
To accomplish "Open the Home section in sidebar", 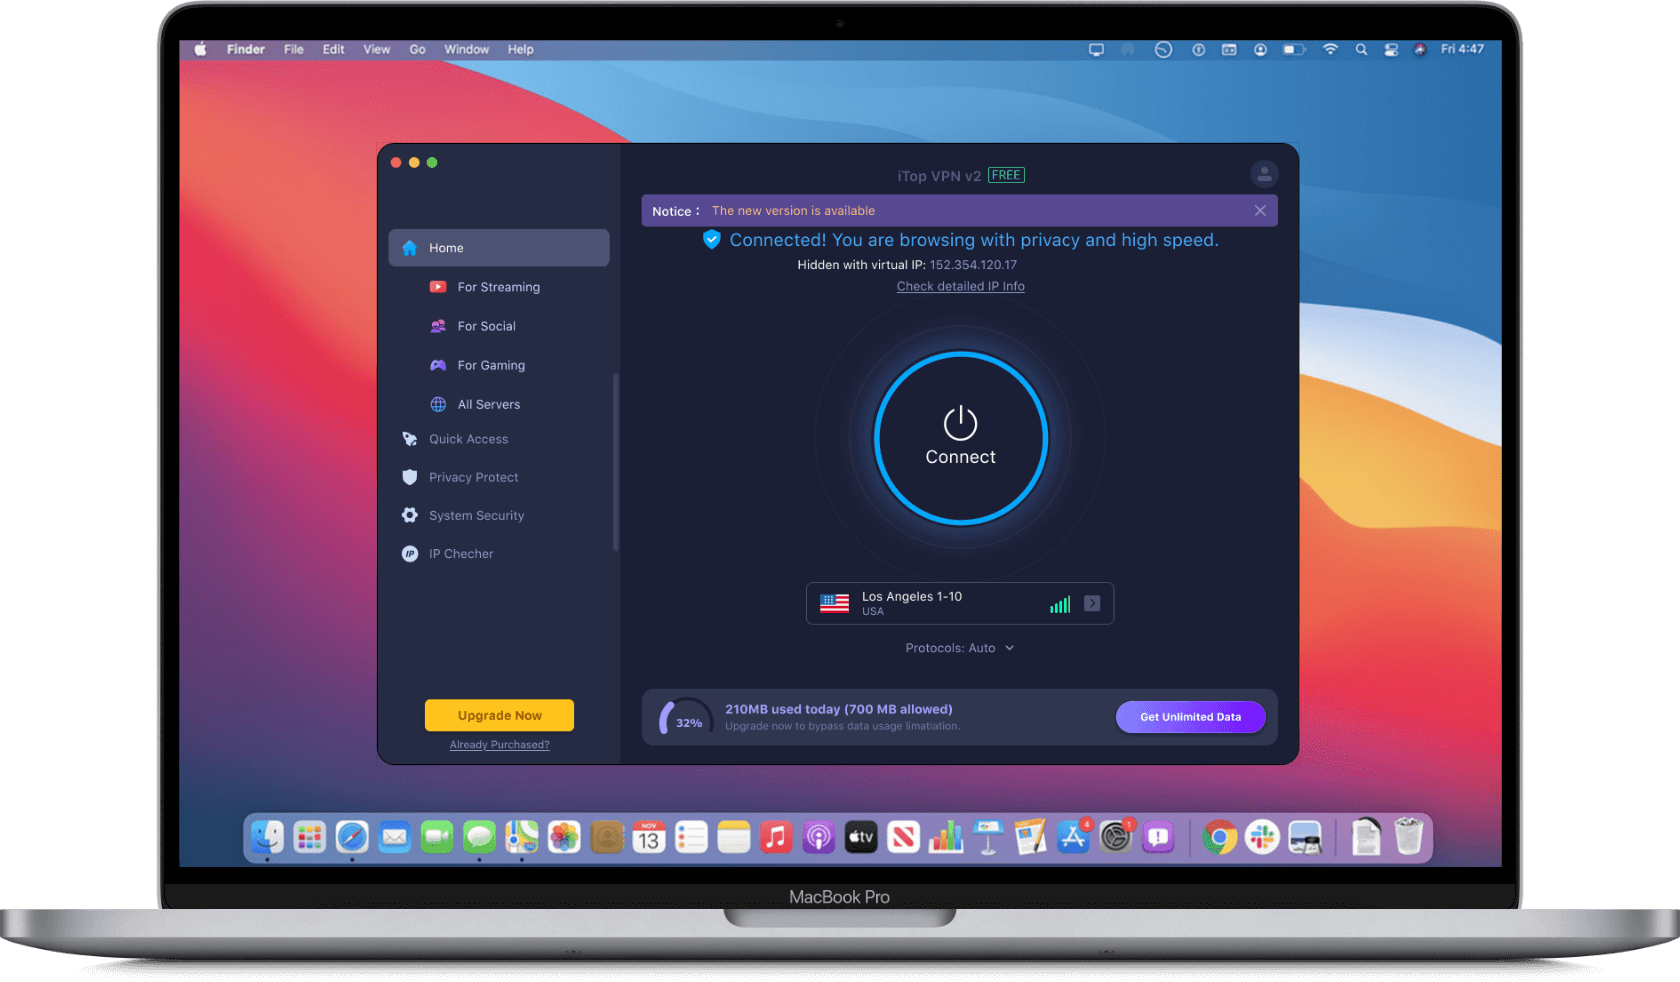I will [x=499, y=248].
